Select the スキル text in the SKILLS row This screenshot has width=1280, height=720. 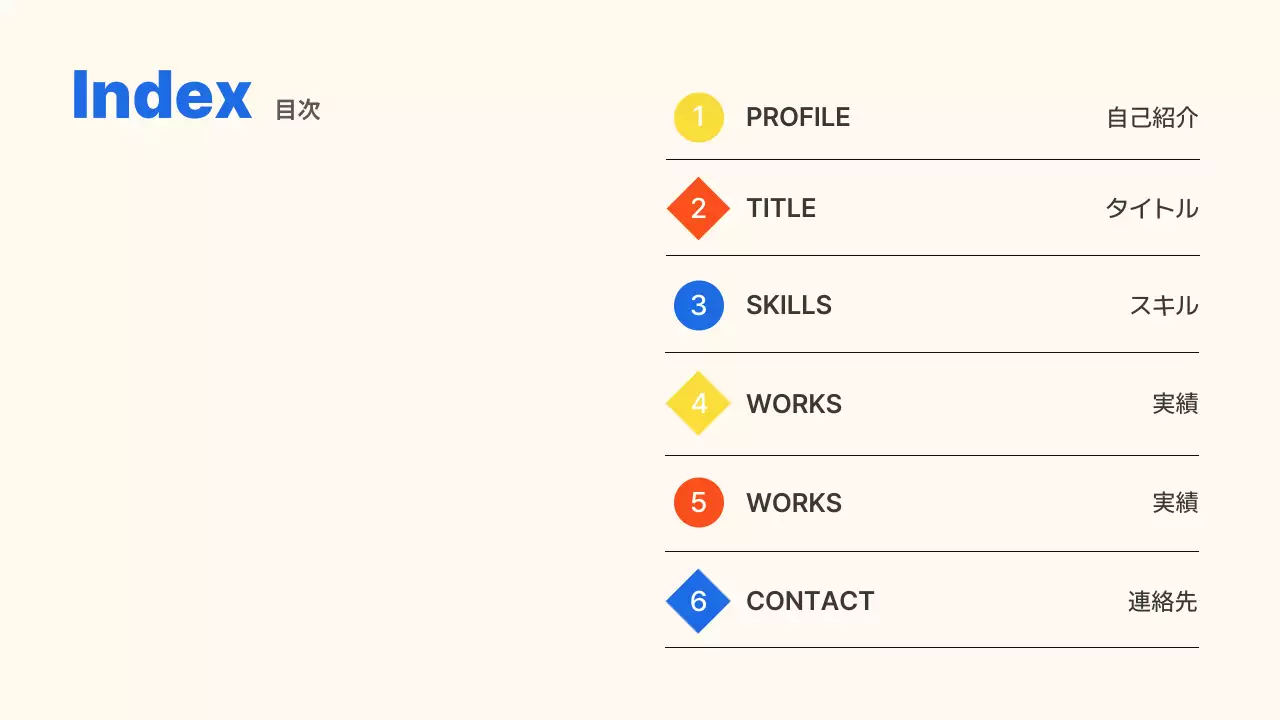point(1164,306)
